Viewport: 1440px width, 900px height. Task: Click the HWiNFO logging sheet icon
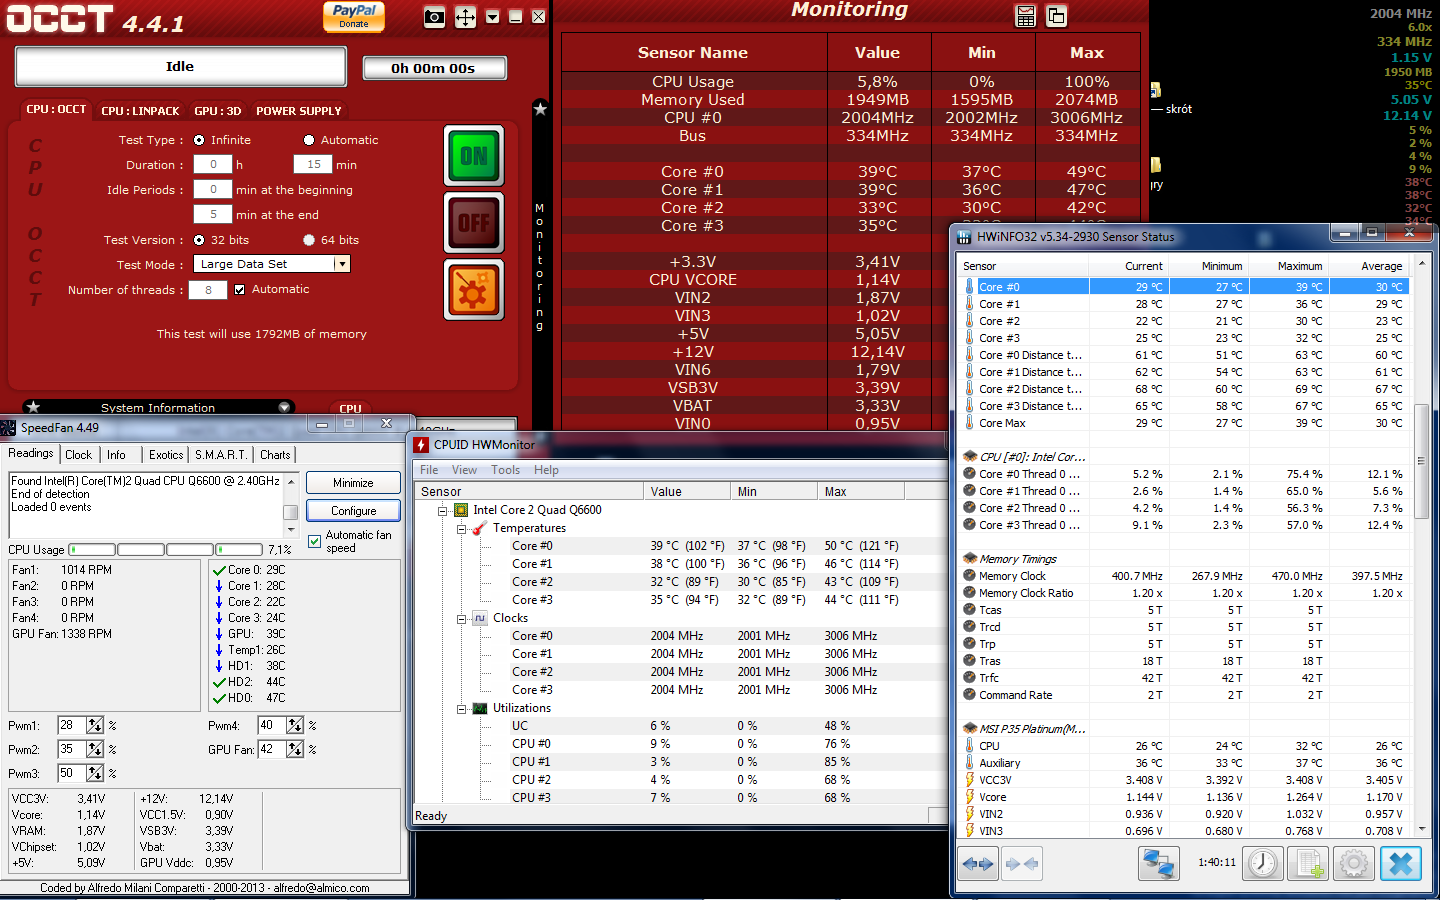[x=1308, y=864]
